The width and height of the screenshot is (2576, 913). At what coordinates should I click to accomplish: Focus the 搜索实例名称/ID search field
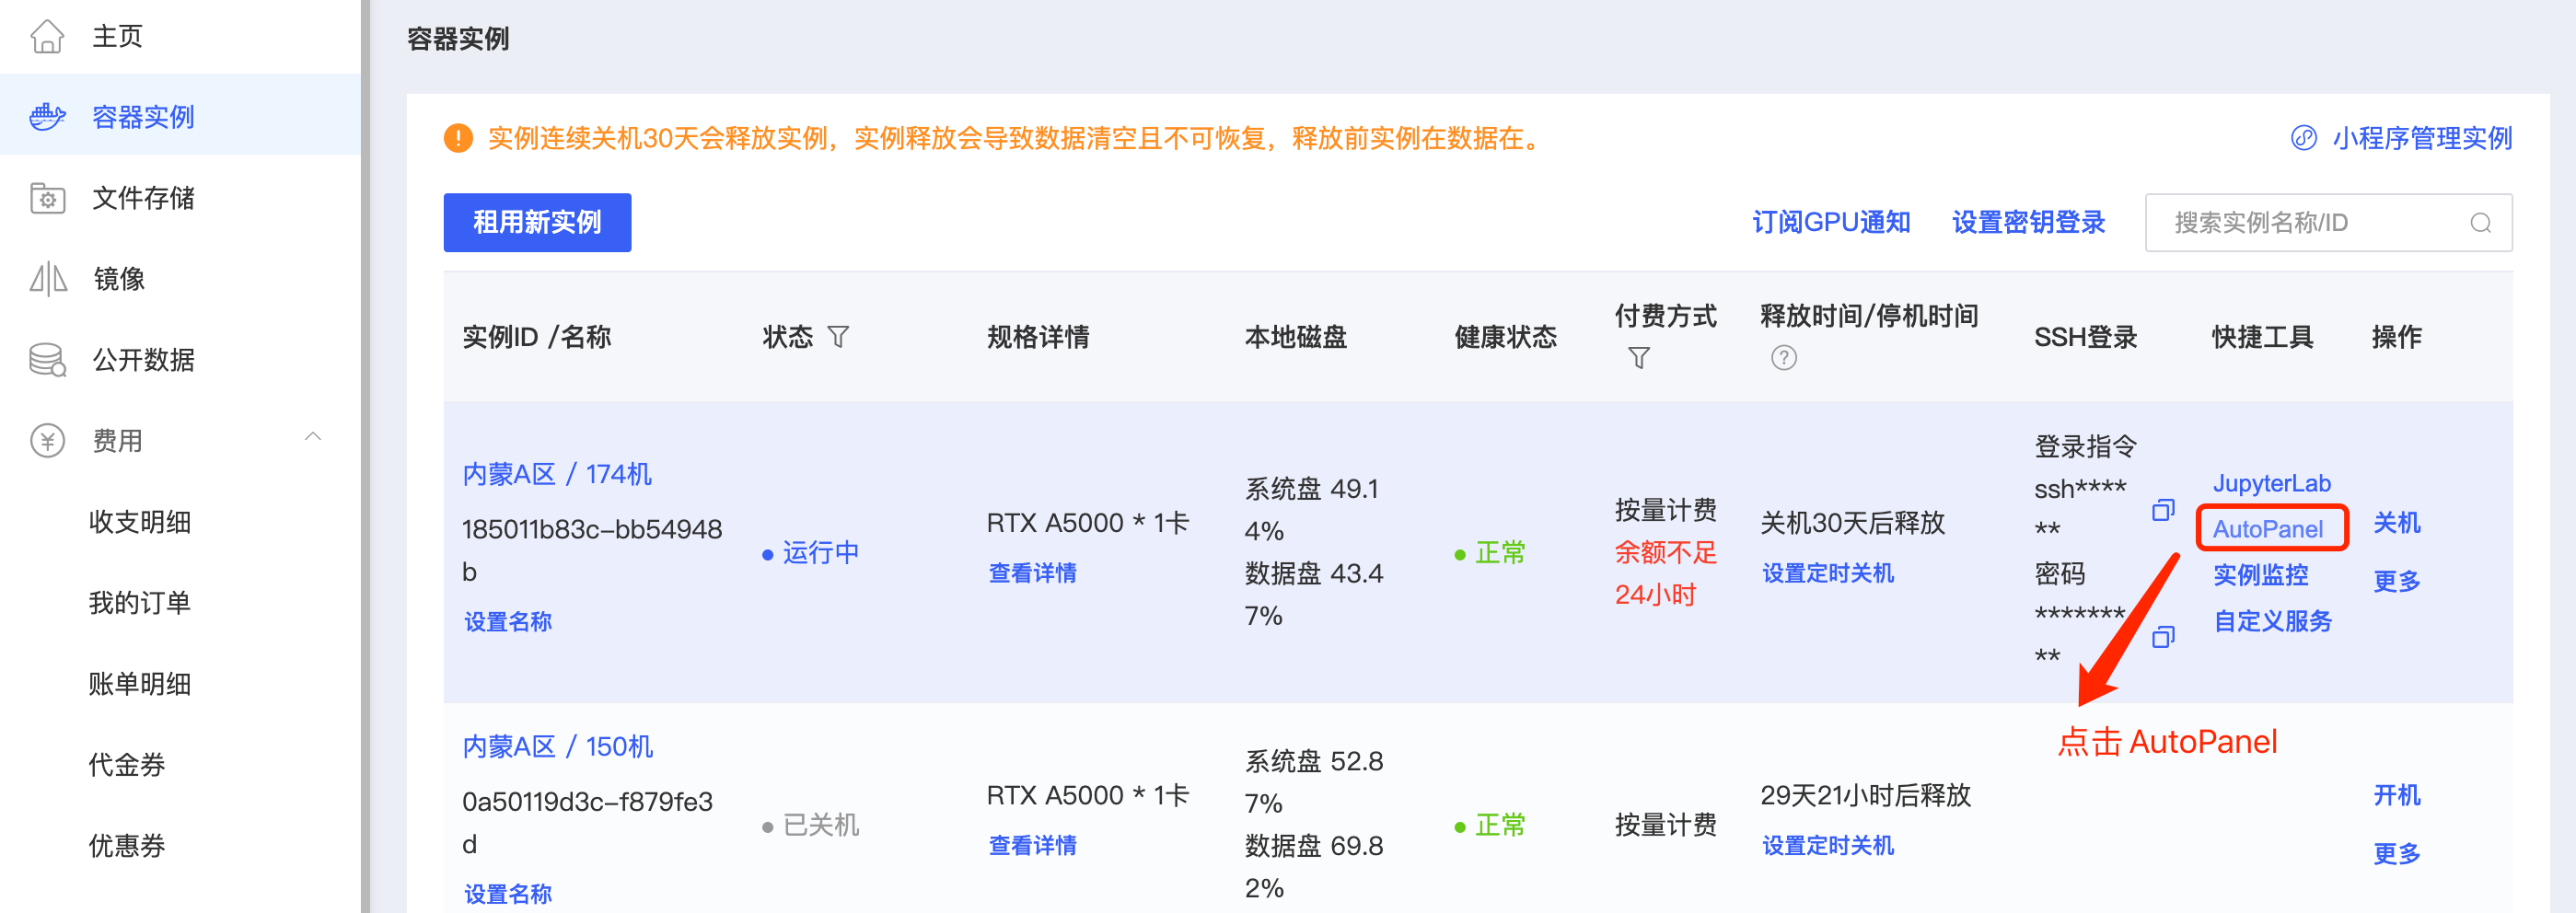pos(2328,222)
